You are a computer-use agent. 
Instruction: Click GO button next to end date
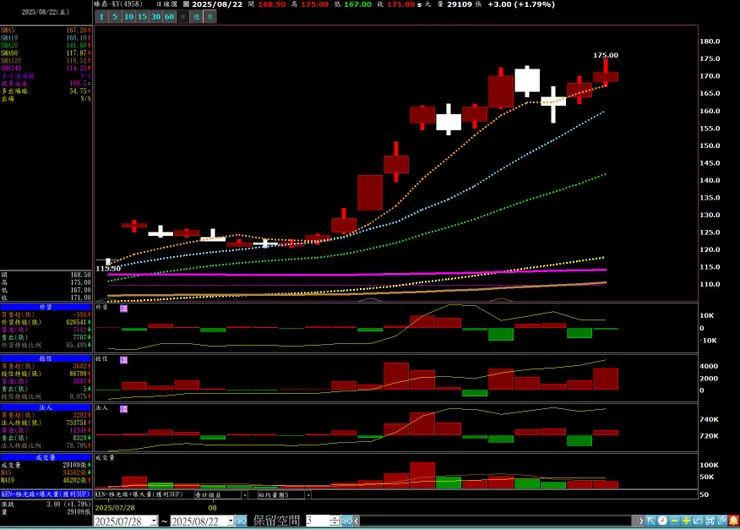[241, 521]
